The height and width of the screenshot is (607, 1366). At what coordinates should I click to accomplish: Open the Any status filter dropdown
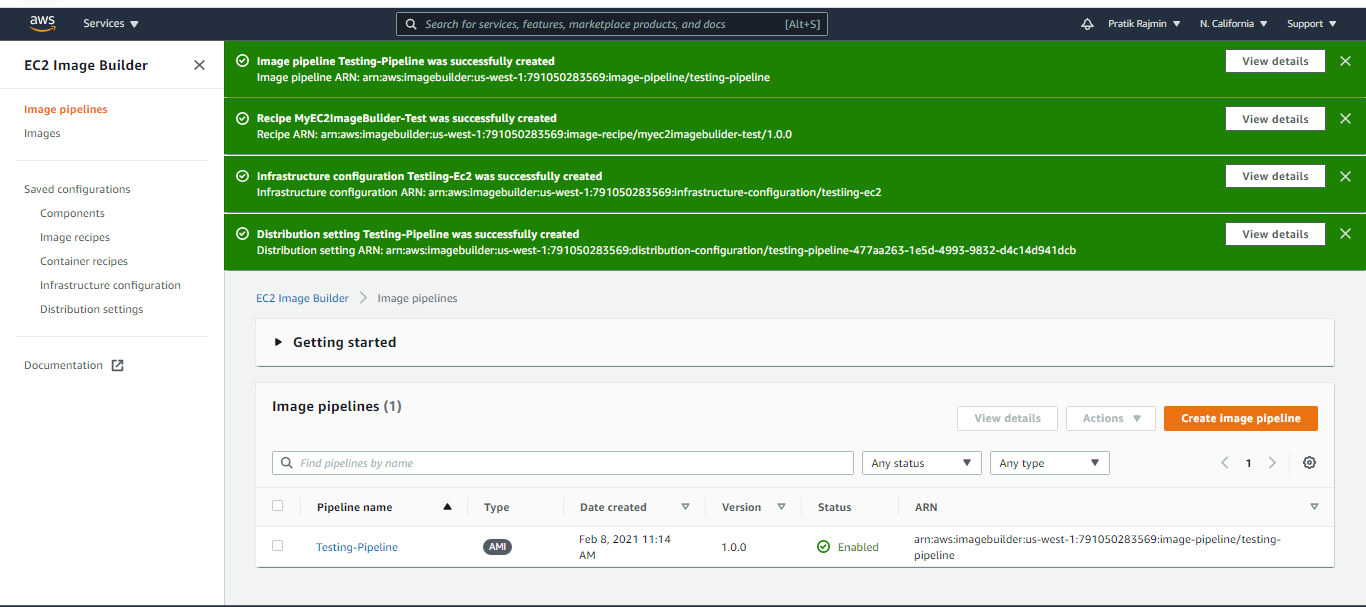921,463
